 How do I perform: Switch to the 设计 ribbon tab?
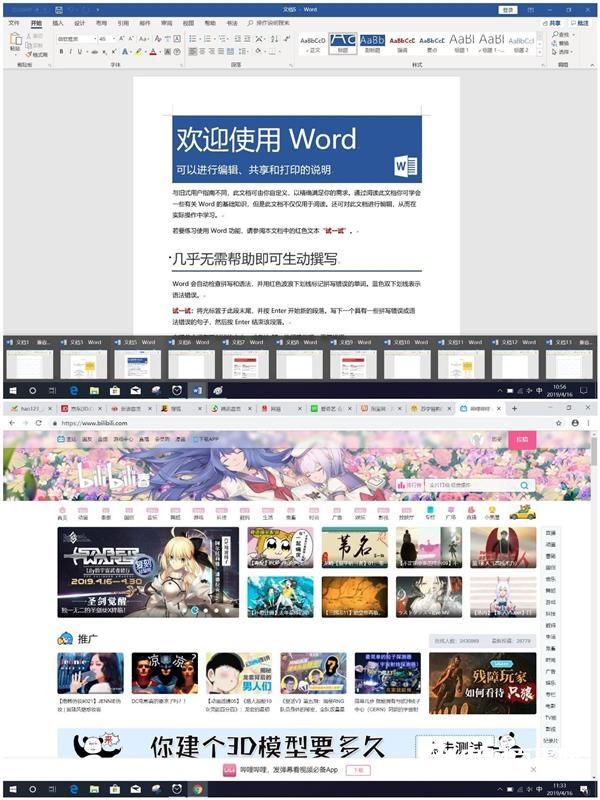(x=79, y=21)
